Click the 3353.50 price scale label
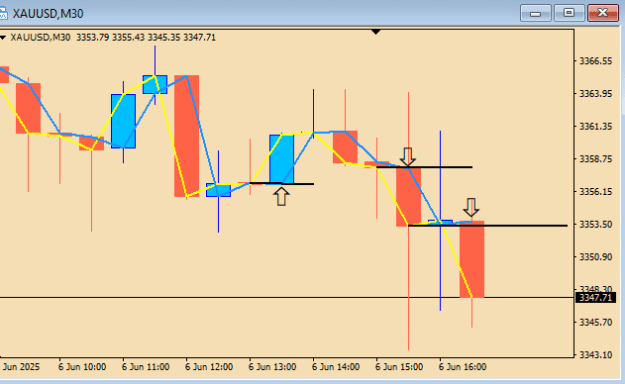 595,224
